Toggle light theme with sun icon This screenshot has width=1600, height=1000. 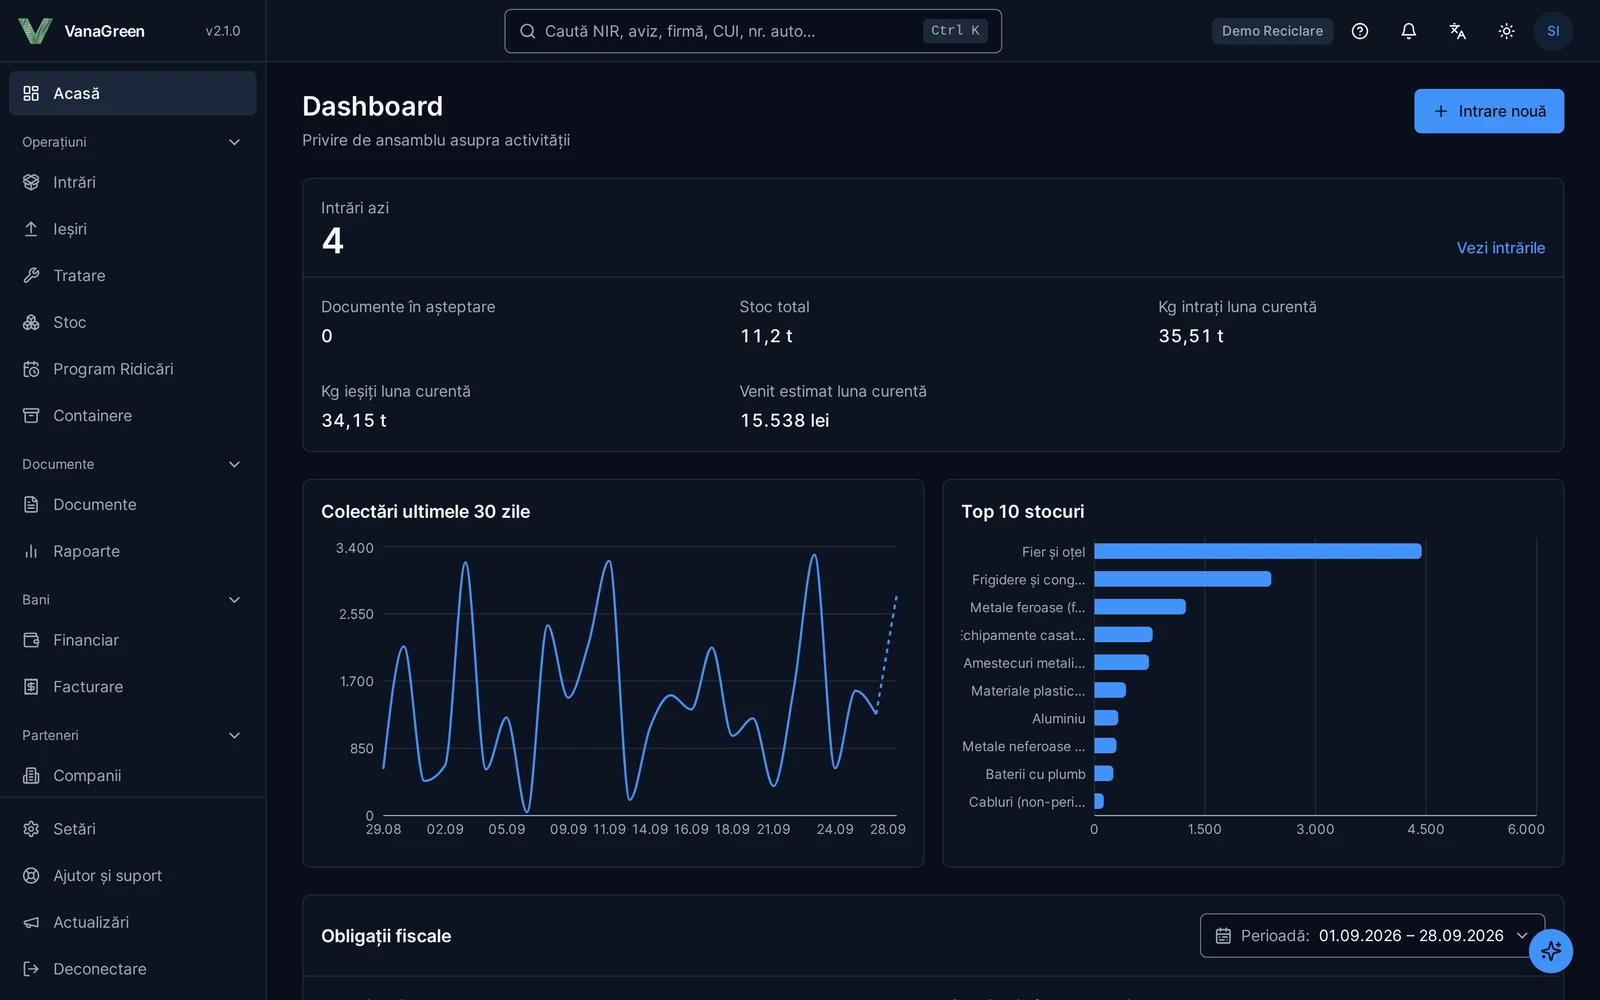[1506, 31]
